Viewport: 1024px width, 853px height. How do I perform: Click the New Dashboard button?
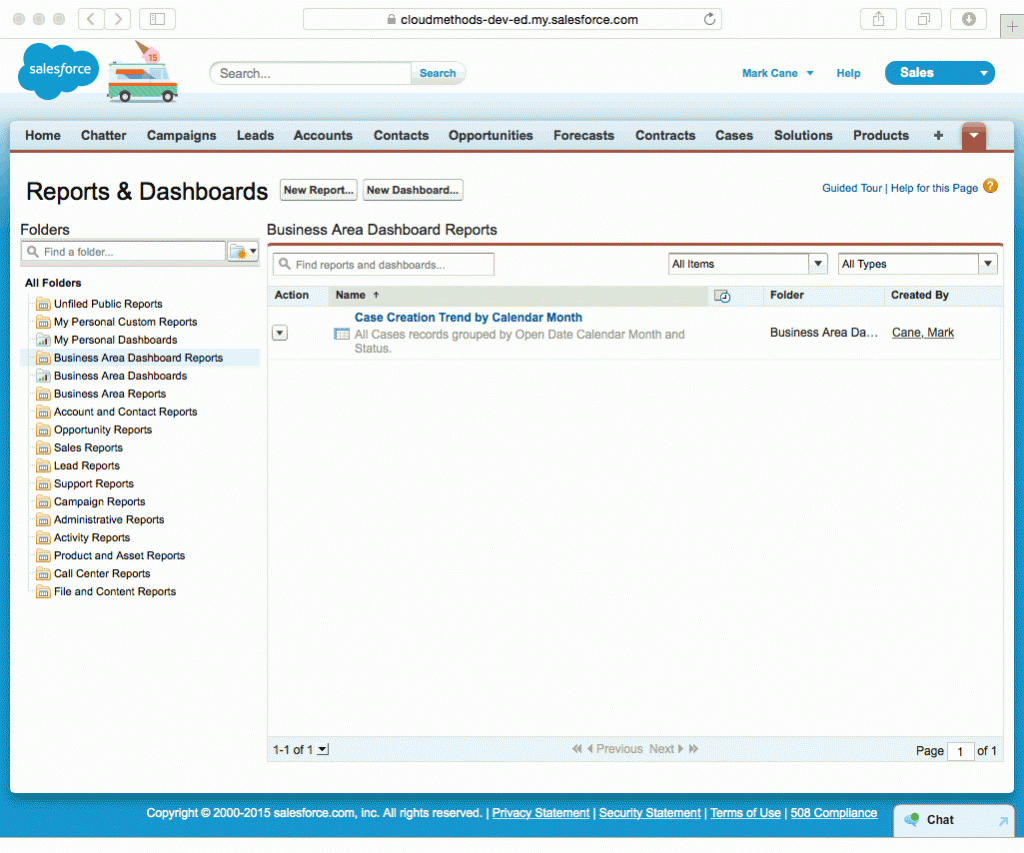click(x=413, y=190)
